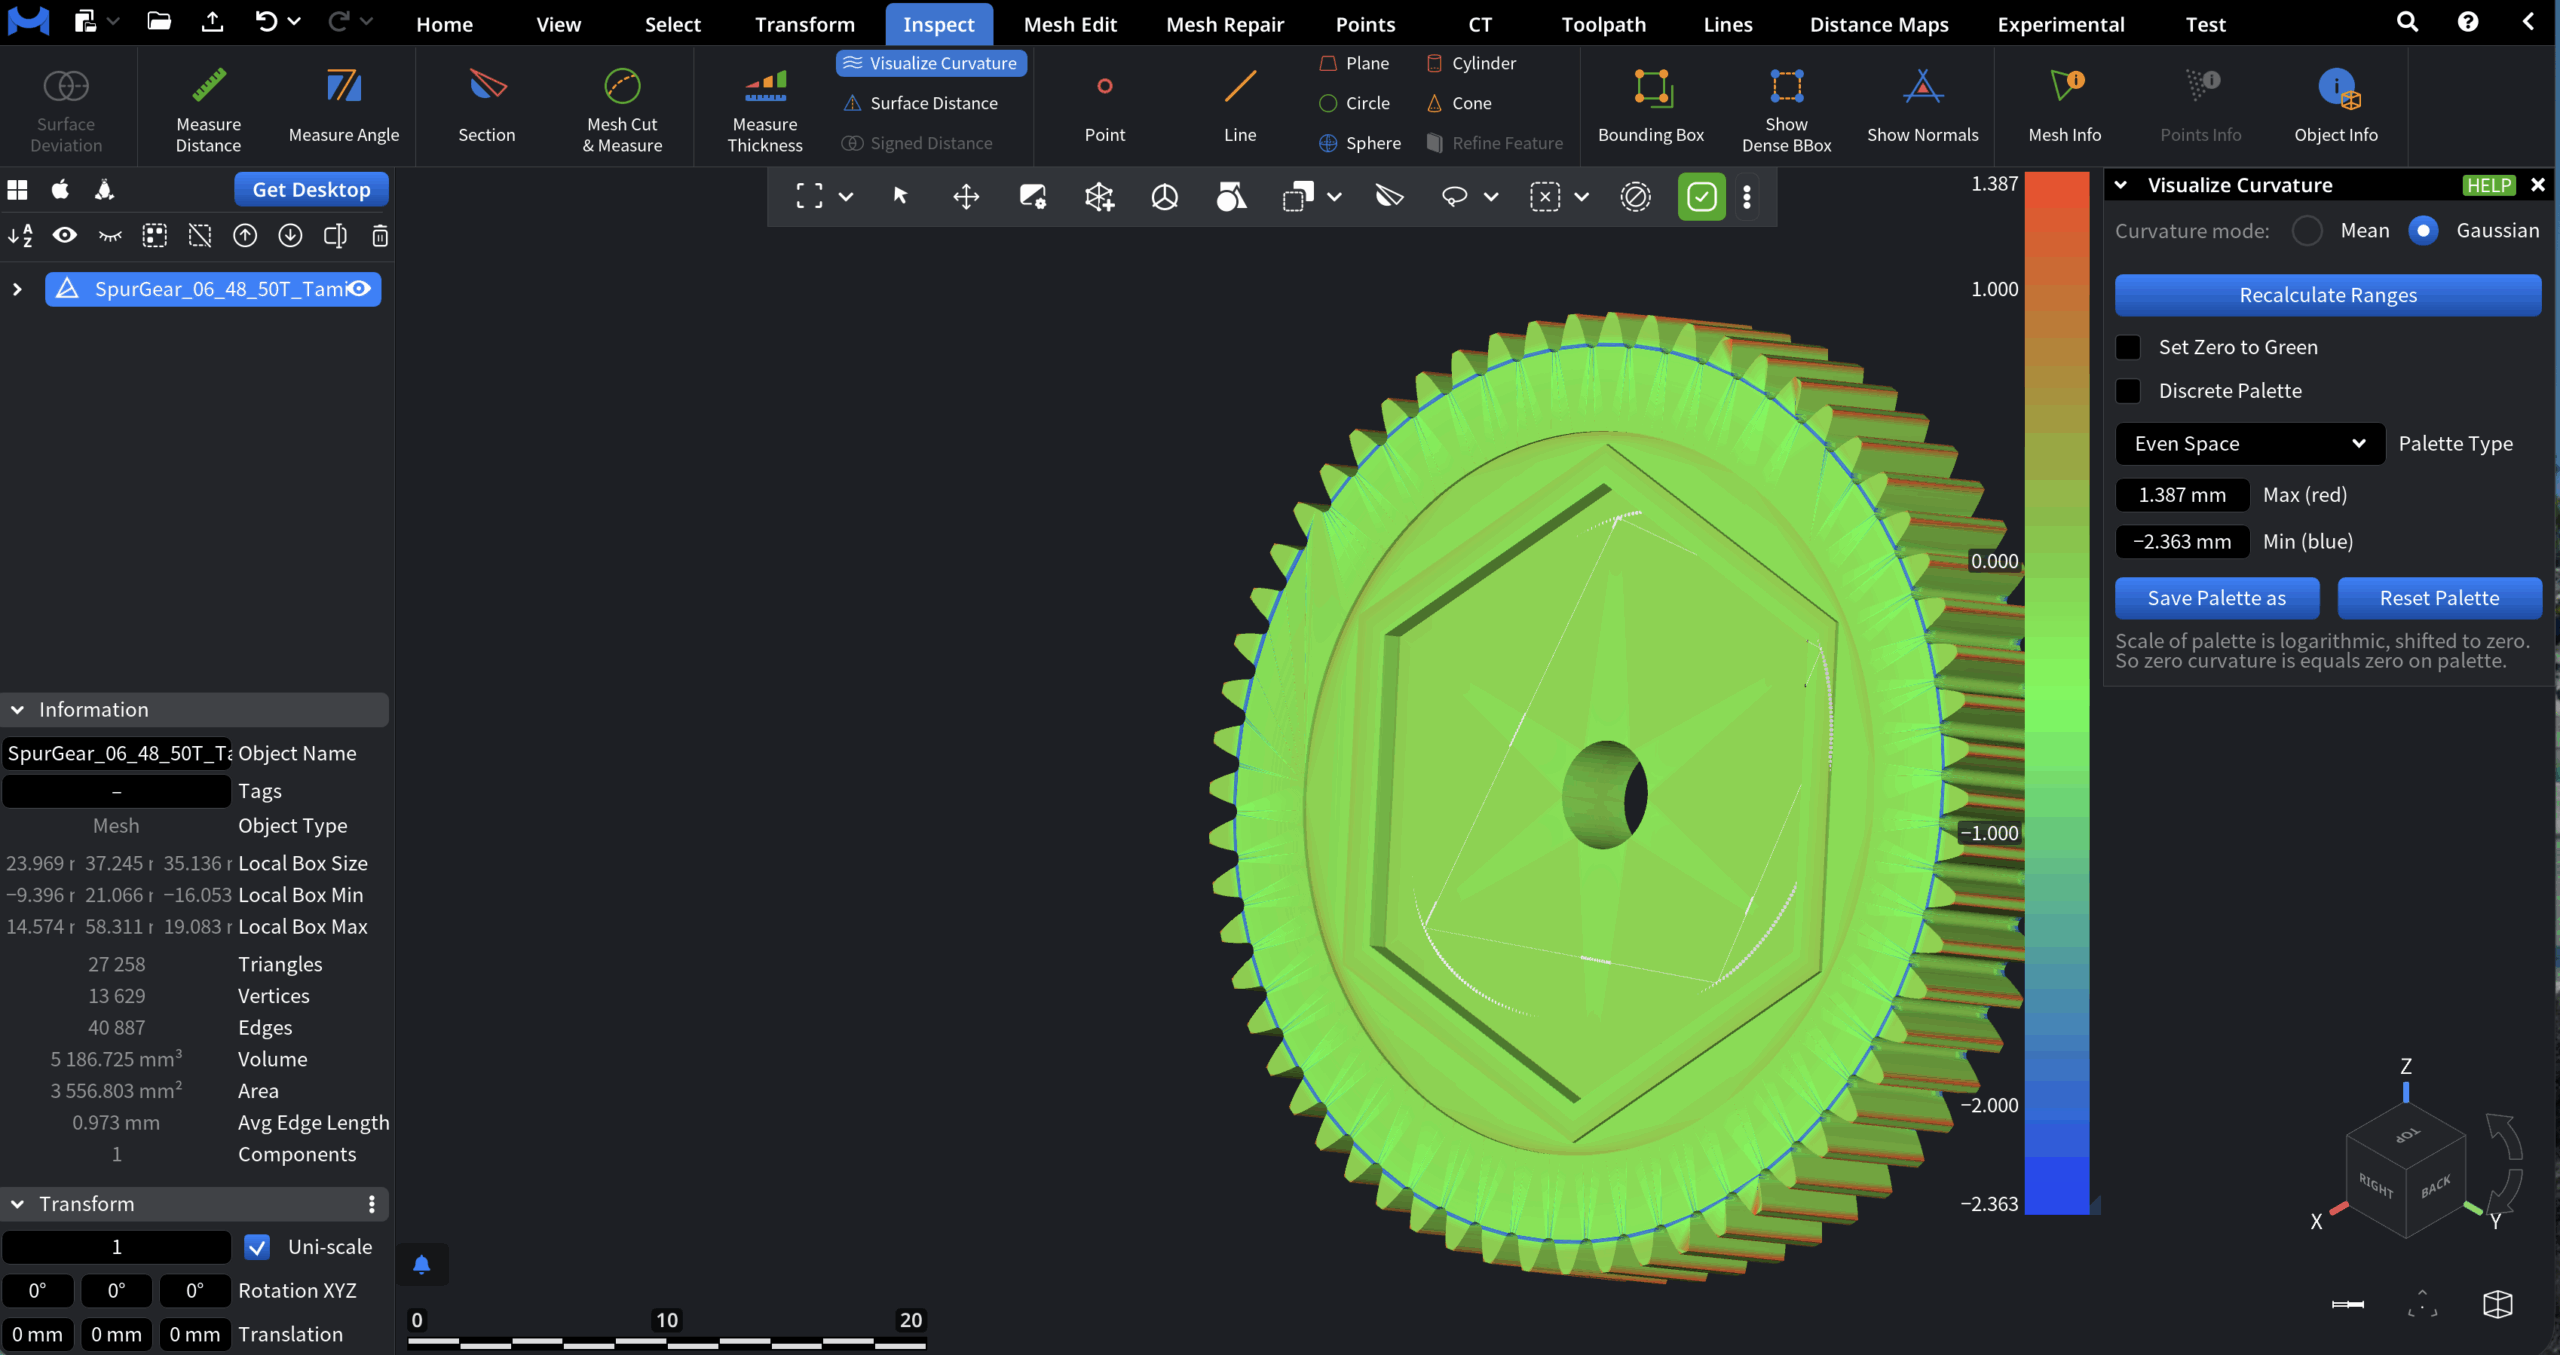Open Mesh Info
Image resolution: width=2560 pixels, height=1355 pixels.
point(2064,107)
